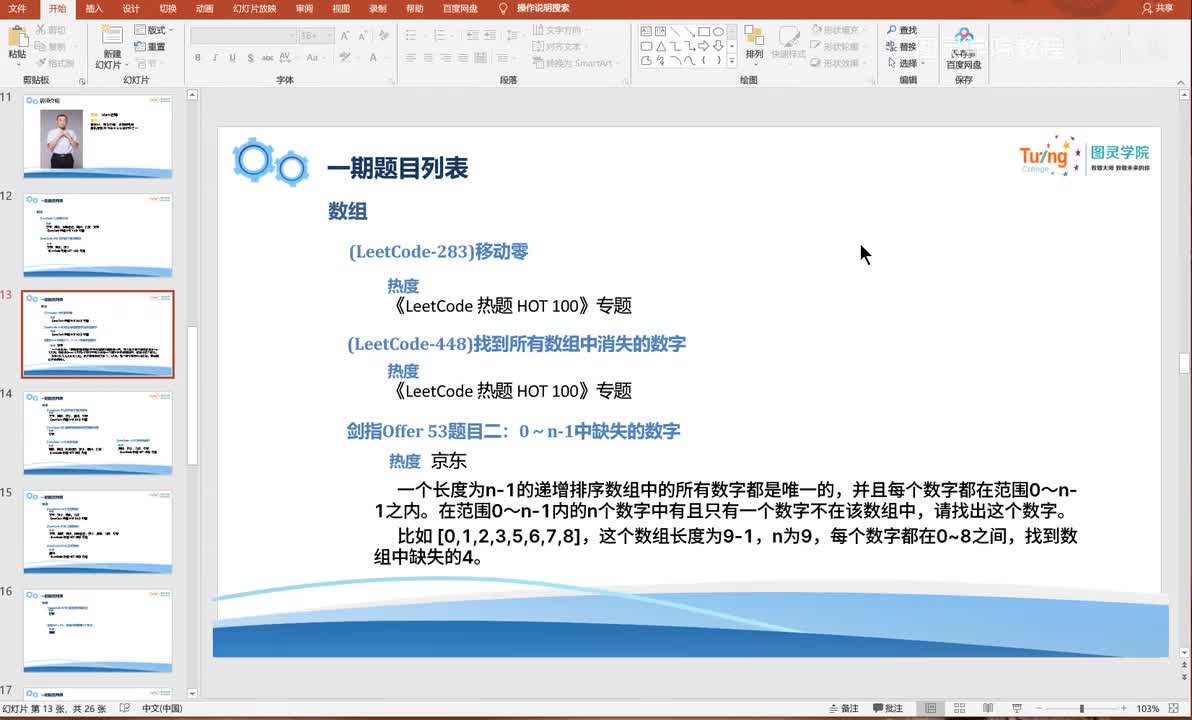Click the Replace (替换) icon
The height and width of the screenshot is (720, 1192).
(x=892, y=46)
